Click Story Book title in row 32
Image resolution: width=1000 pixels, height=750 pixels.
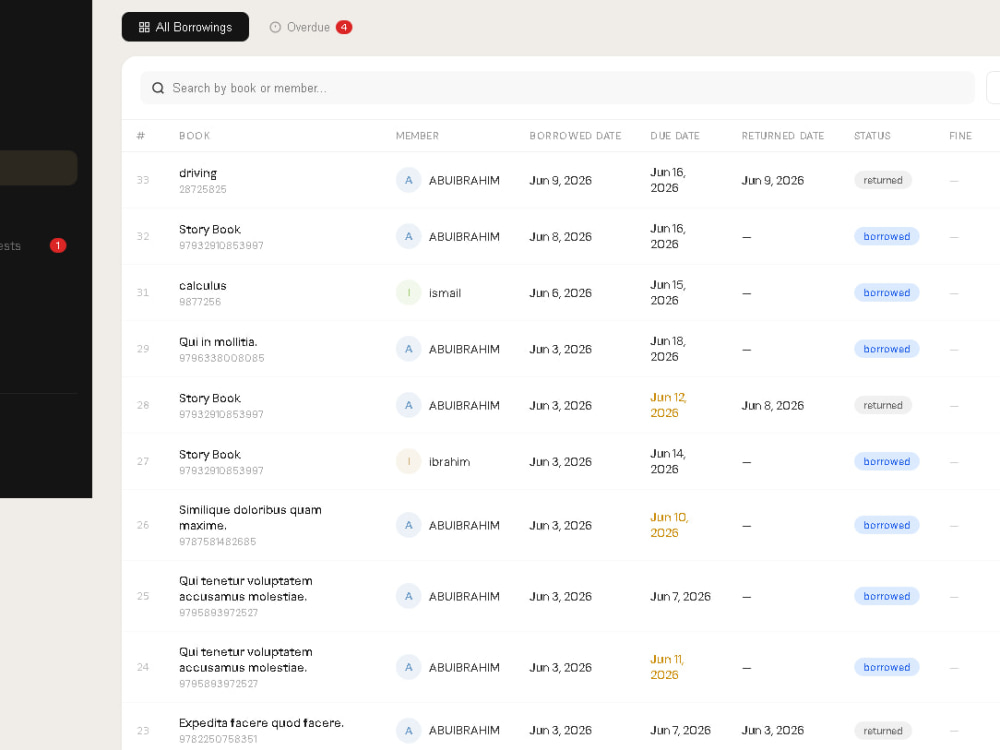tap(210, 229)
